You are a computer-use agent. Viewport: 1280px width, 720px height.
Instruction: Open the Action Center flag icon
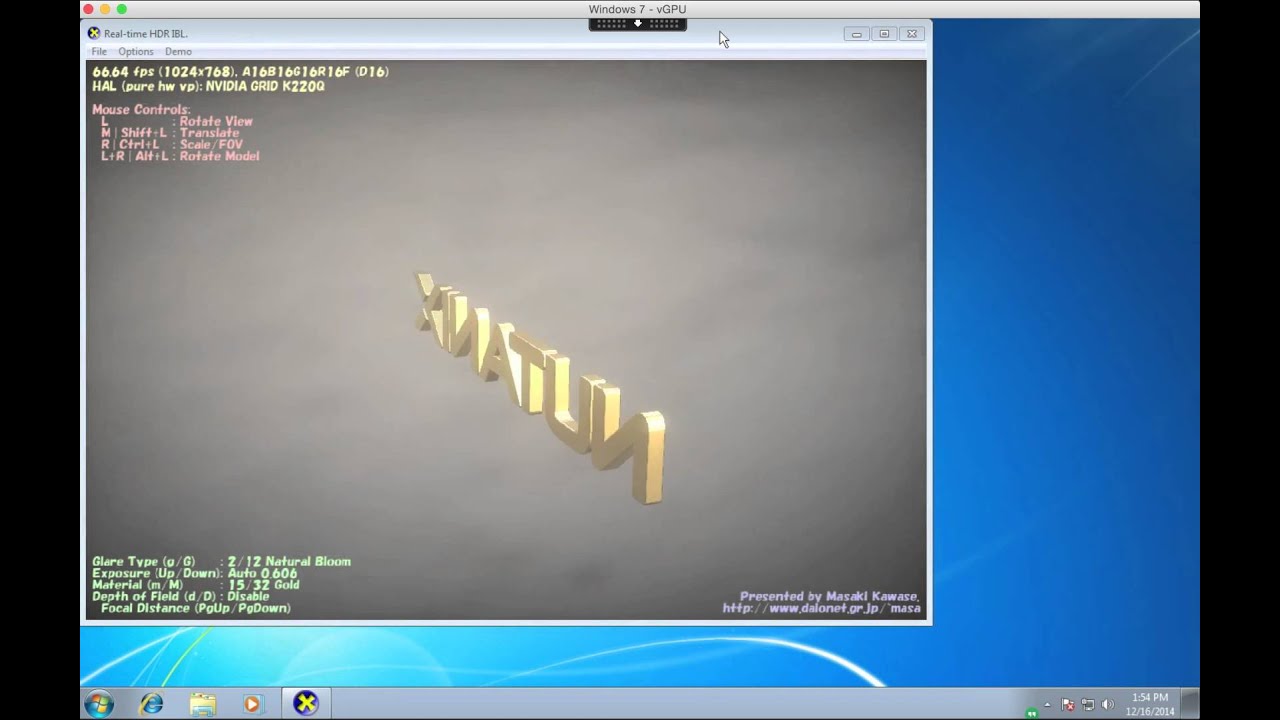coord(1068,704)
